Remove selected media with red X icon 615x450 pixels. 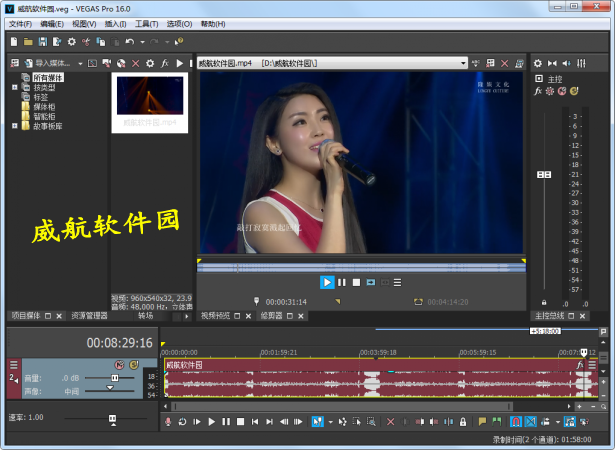(135, 63)
